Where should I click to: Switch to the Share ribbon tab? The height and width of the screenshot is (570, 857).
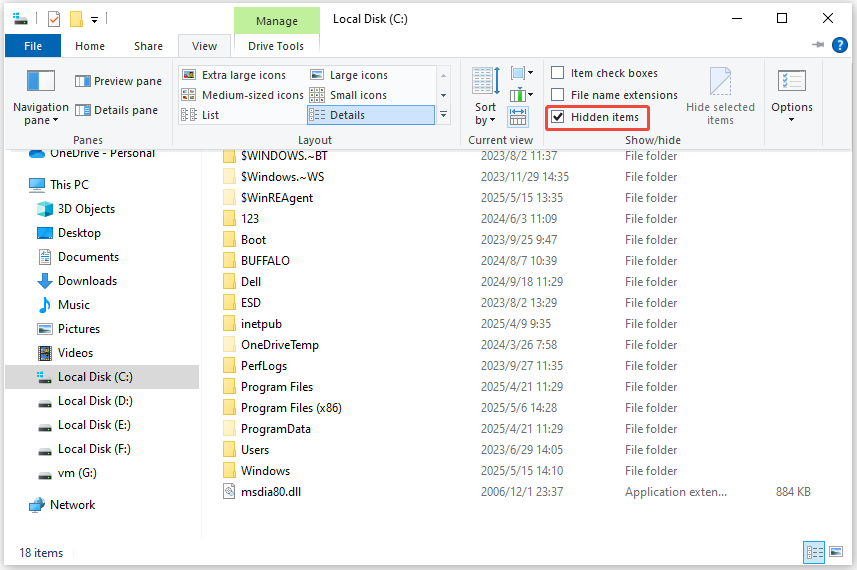tap(148, 46)
